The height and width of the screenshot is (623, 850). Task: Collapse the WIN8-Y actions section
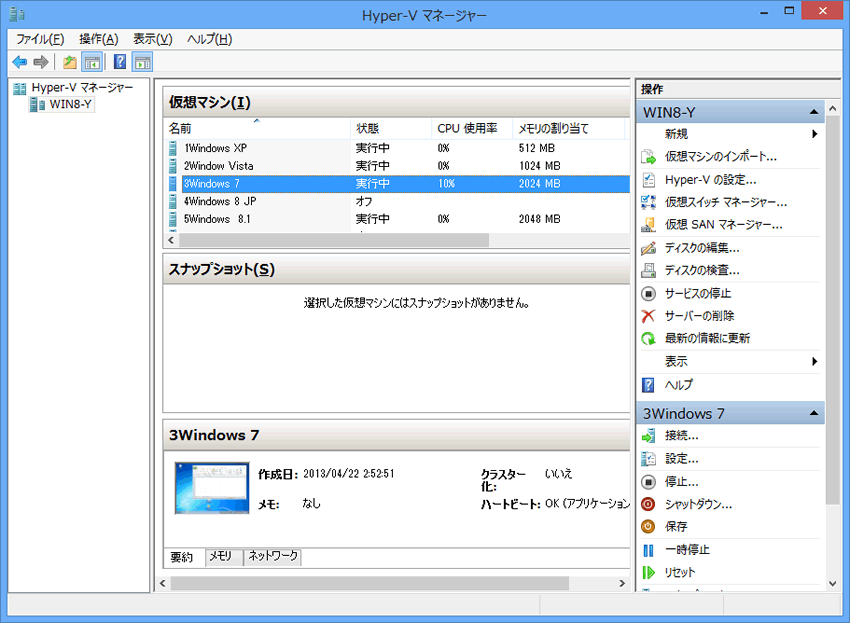(x=814, y=112)
